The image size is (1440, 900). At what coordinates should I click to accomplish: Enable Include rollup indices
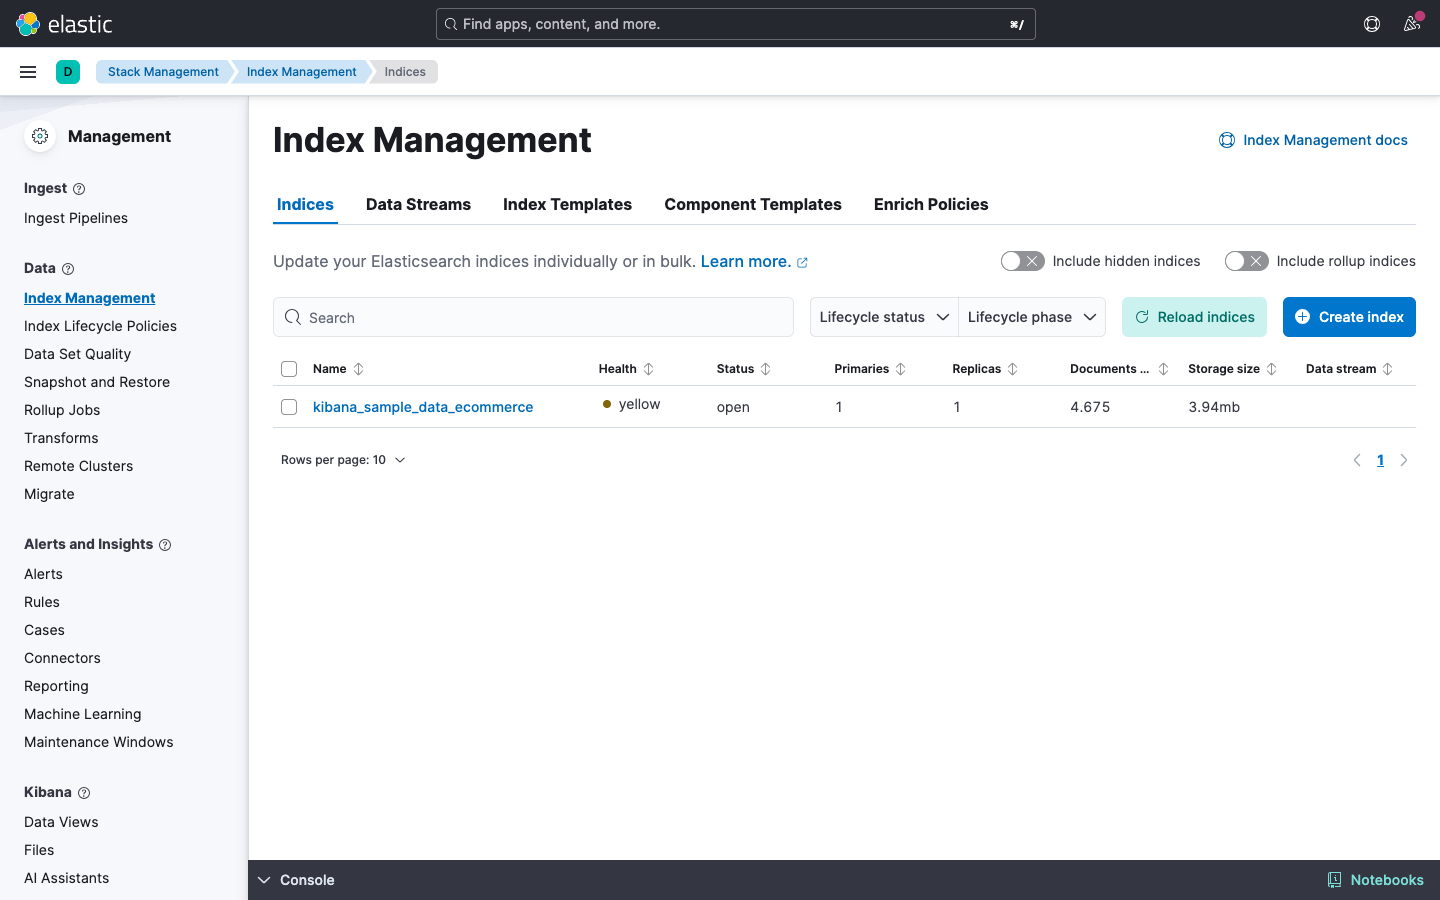click(x=1246, y=260)
